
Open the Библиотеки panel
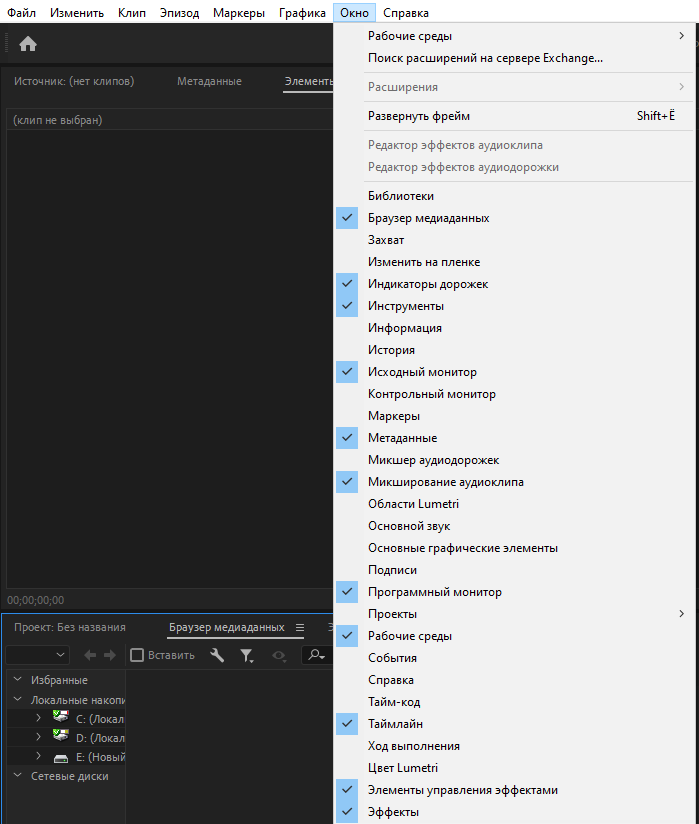click(x=513, y=196)
